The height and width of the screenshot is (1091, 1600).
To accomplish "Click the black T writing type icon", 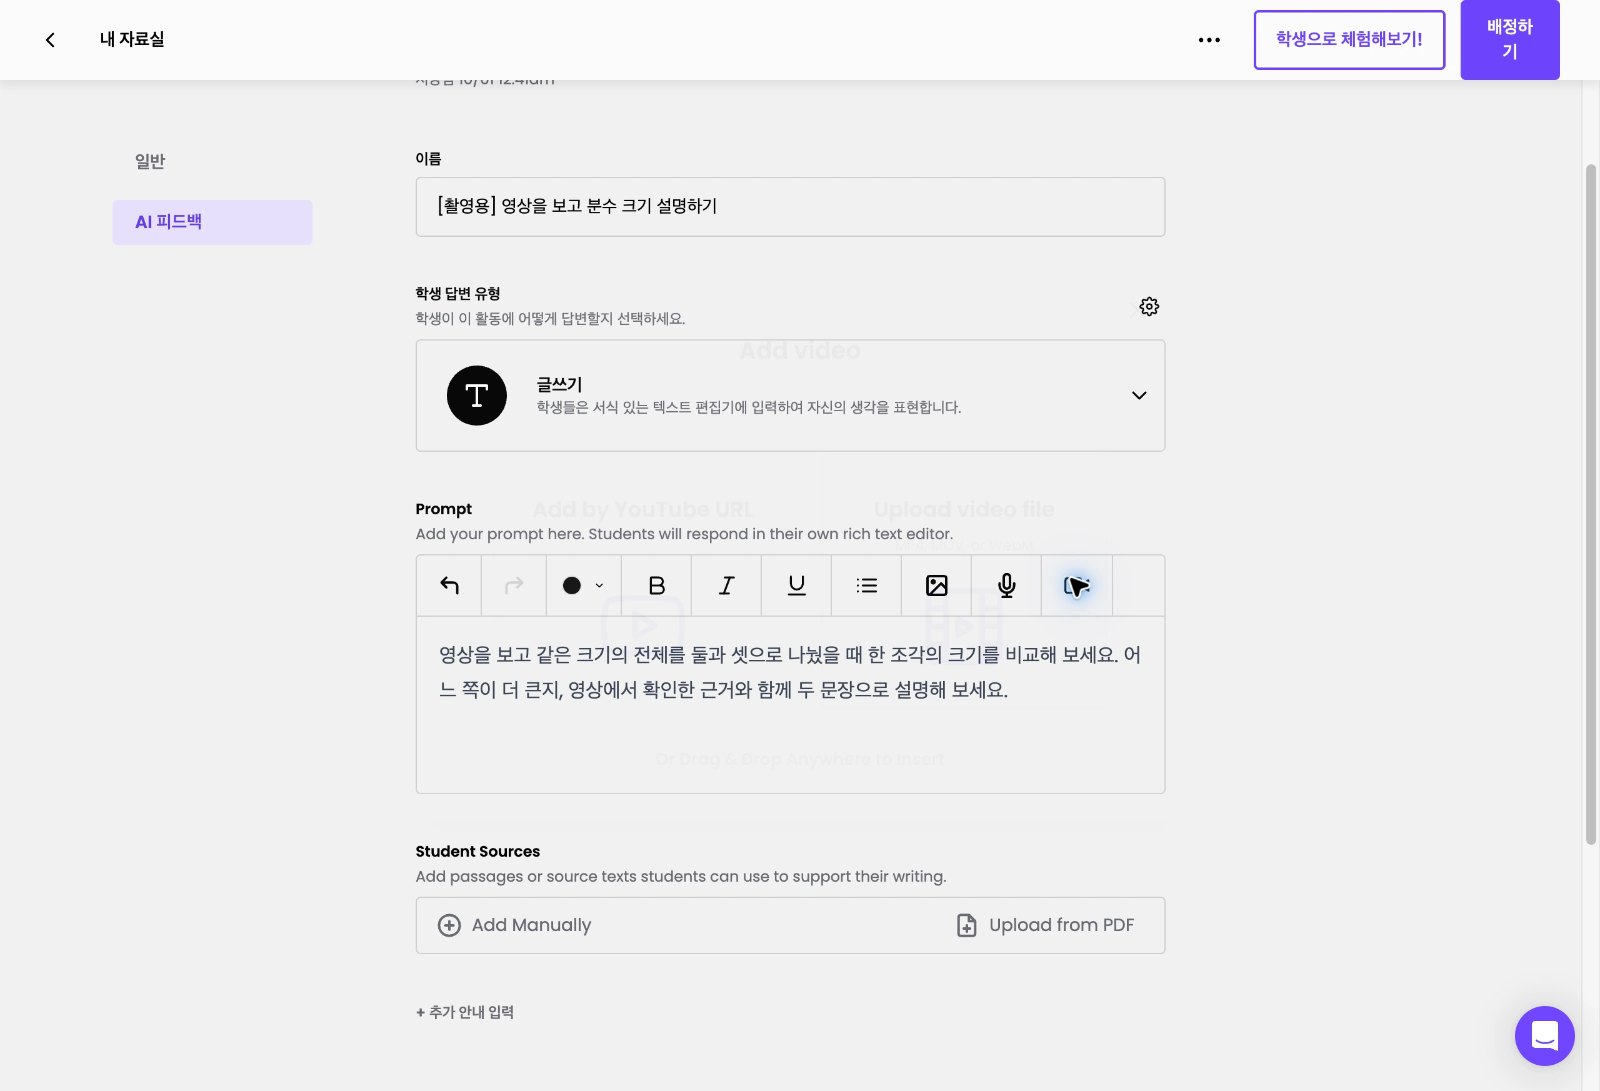I will coord(477,396).
